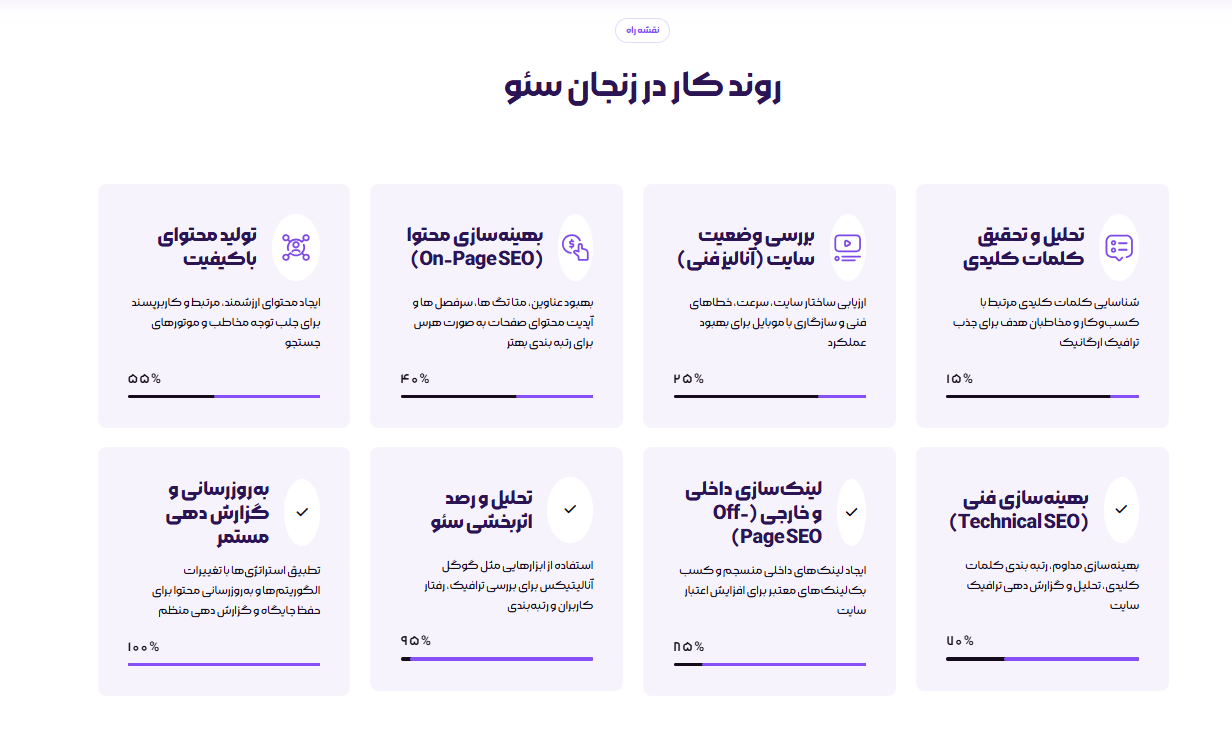Click the 15% progress bar for keyword research

pyautogui.click(x=1042, y=397)
